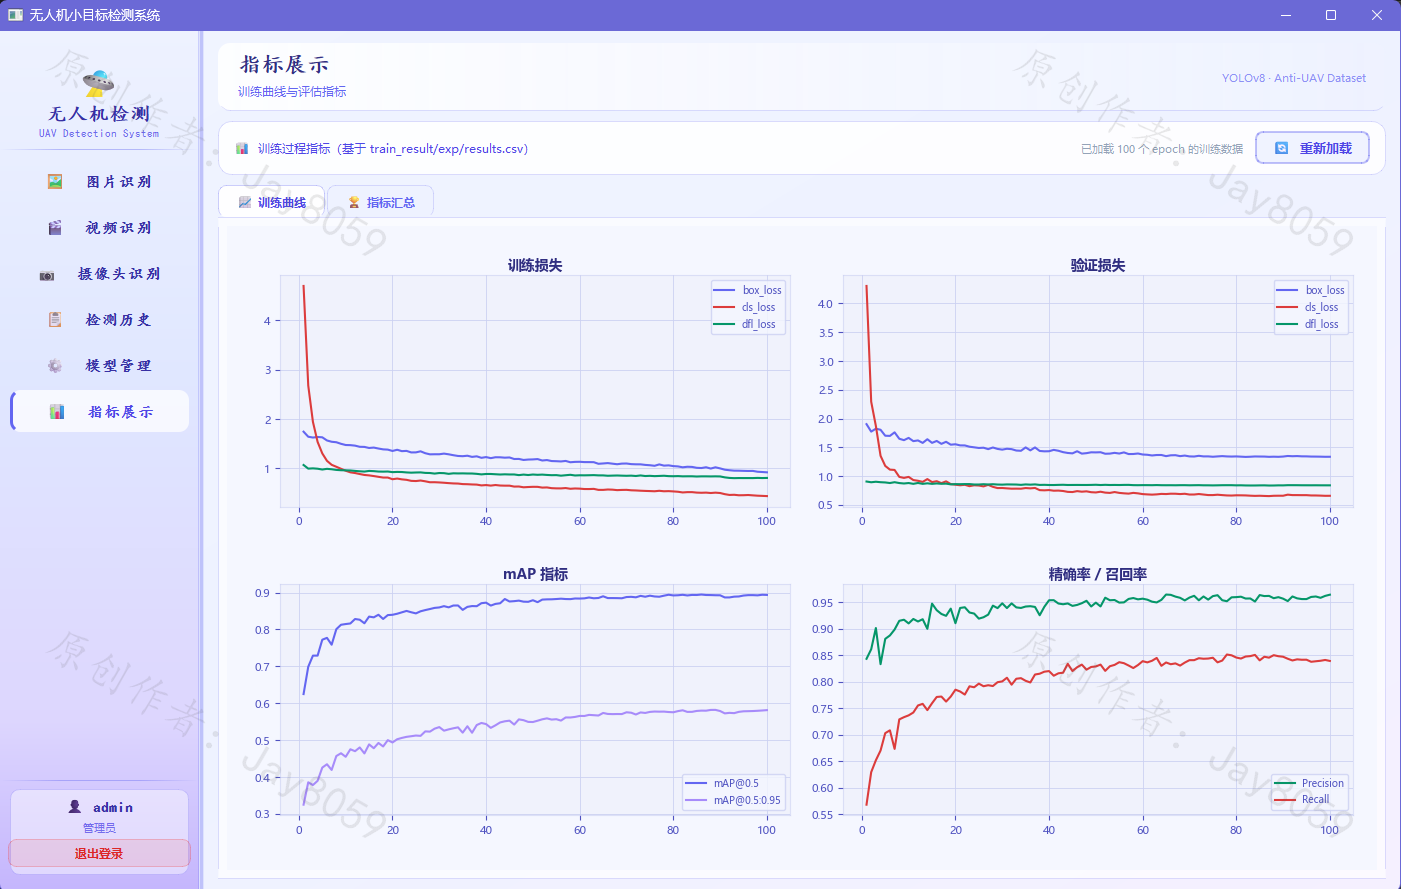Screen dimensions: 1401x889
Task: Click the 重新加载 reload button
Action: pos(1312,148)
